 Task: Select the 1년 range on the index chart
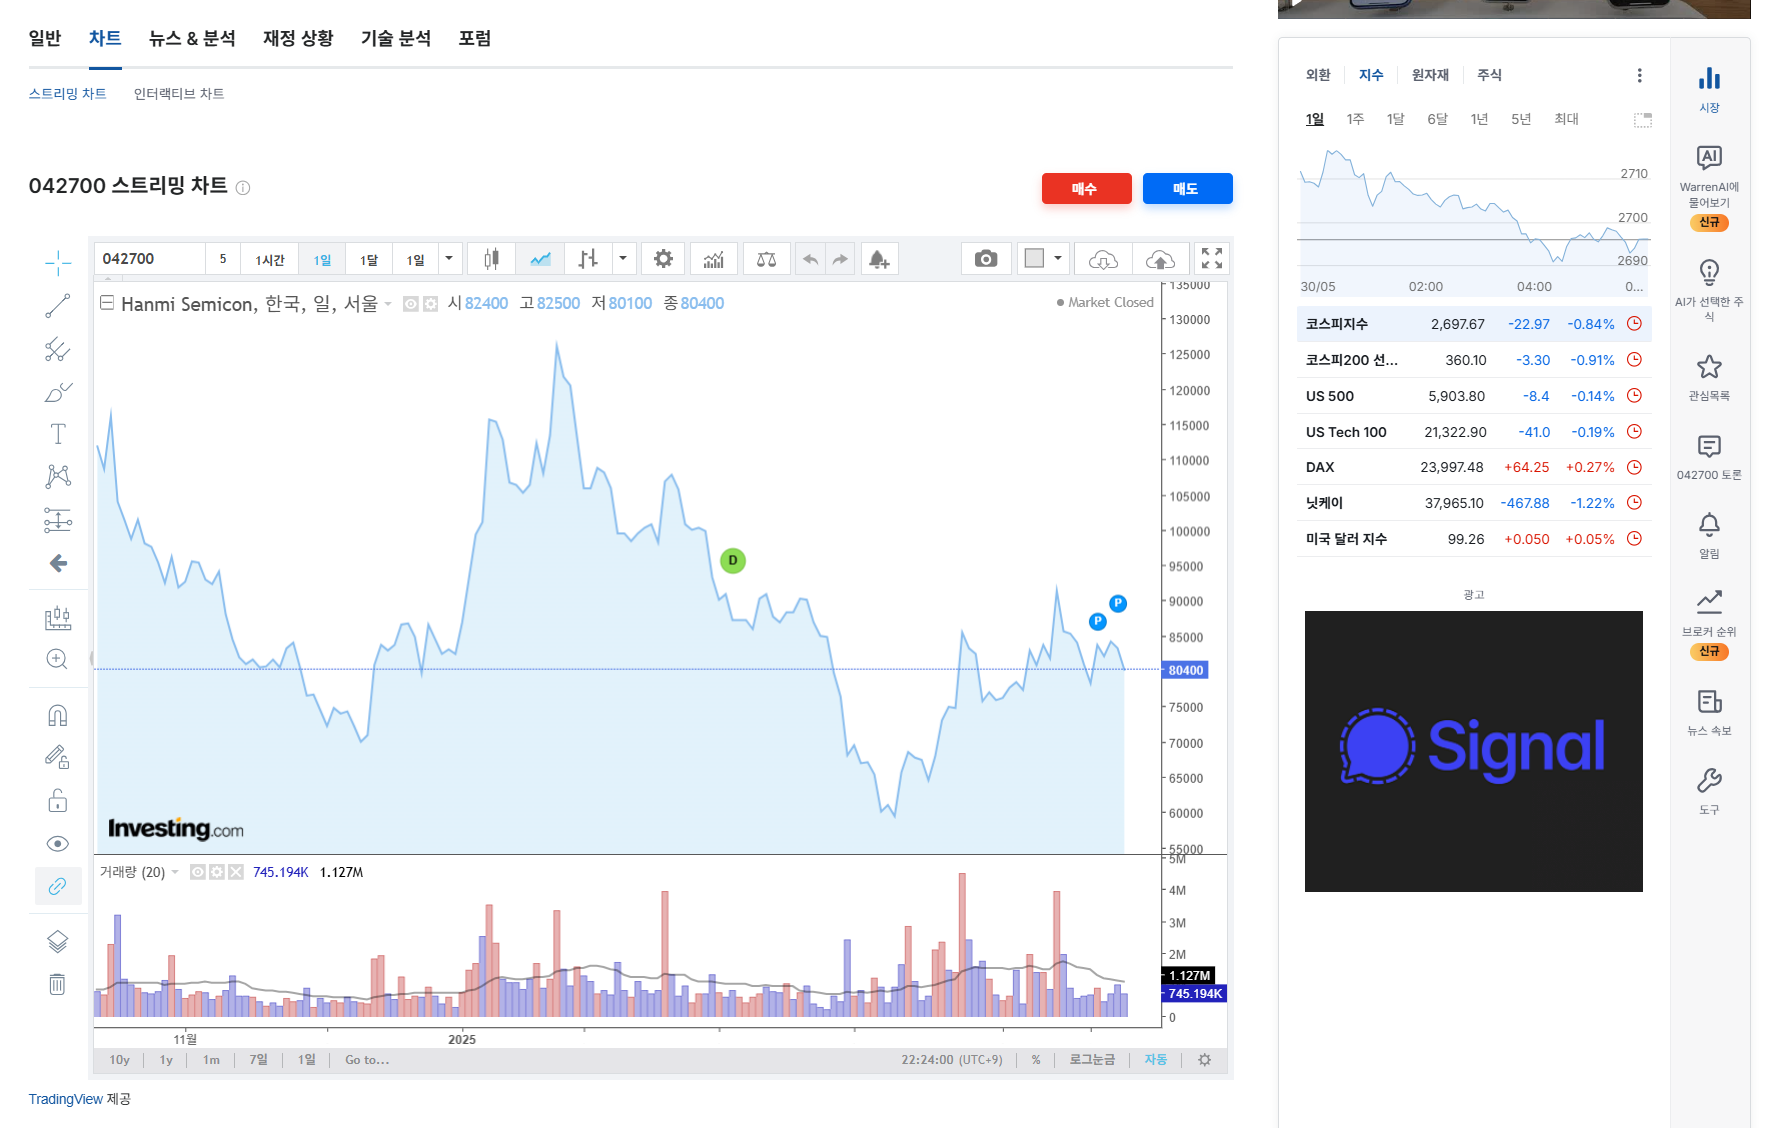[1479, 118]
